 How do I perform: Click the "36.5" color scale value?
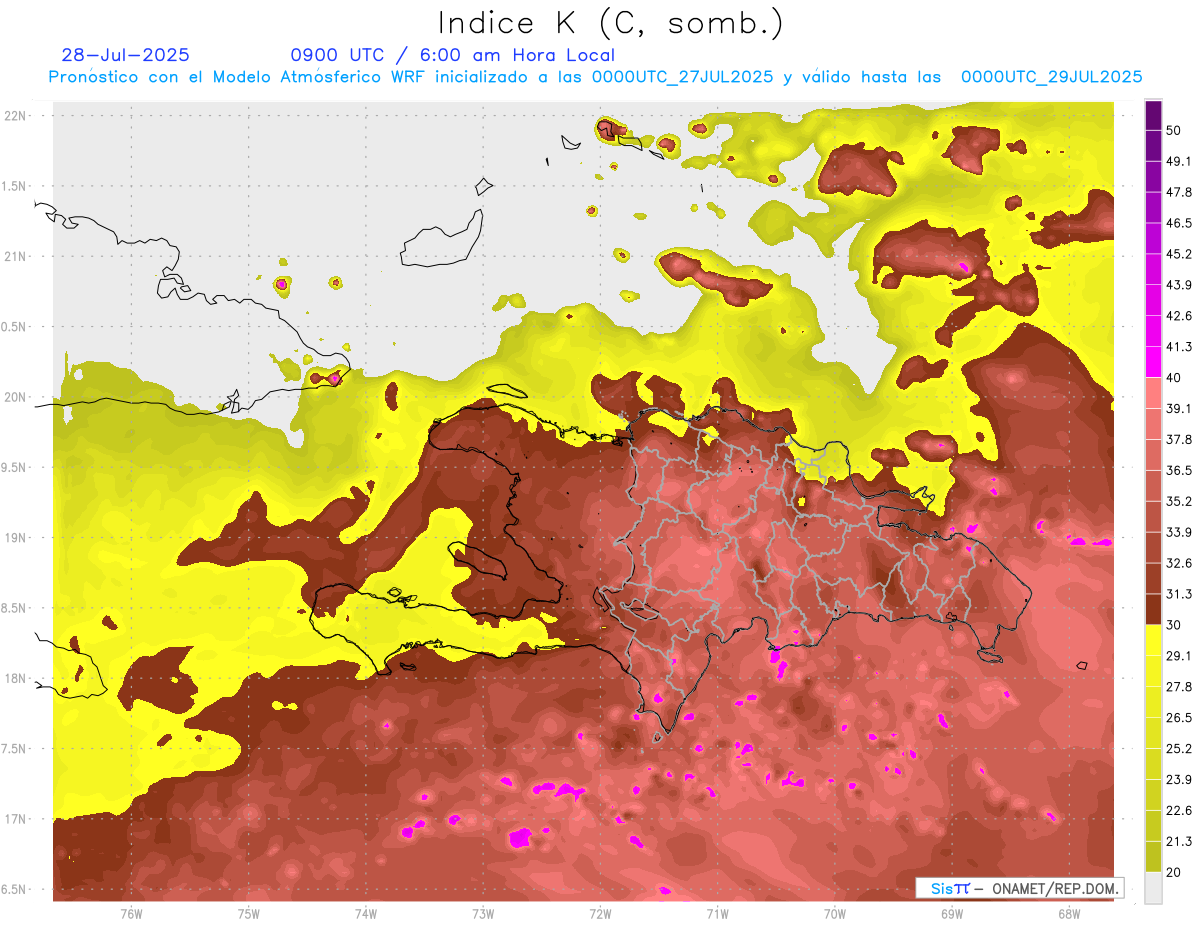pyautogui.click(x=1179, y=470)
